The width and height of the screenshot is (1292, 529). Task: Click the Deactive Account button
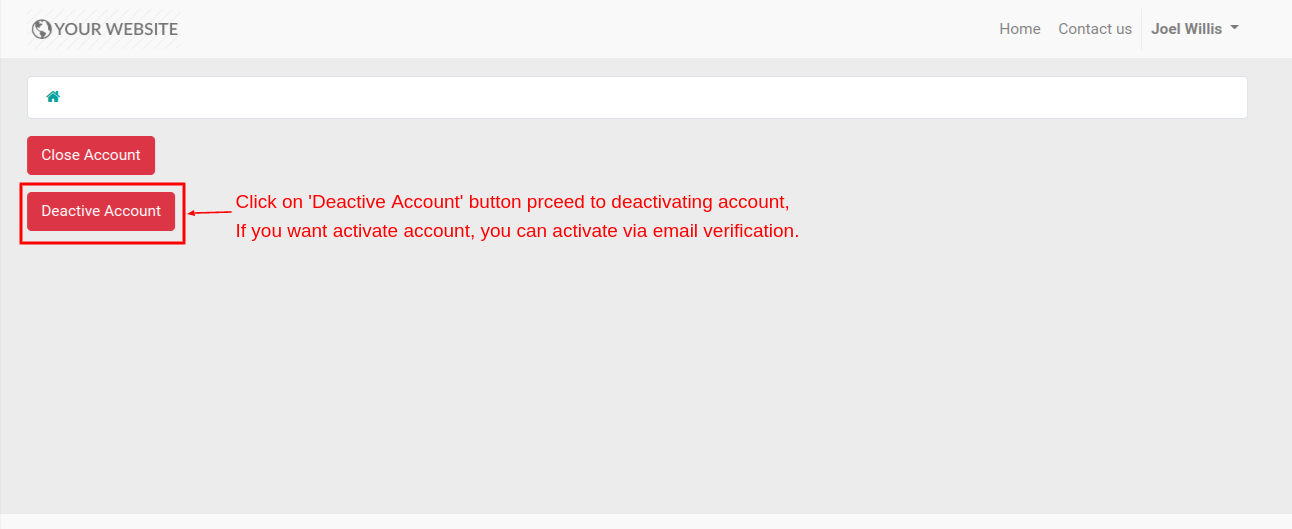(101, 211)
